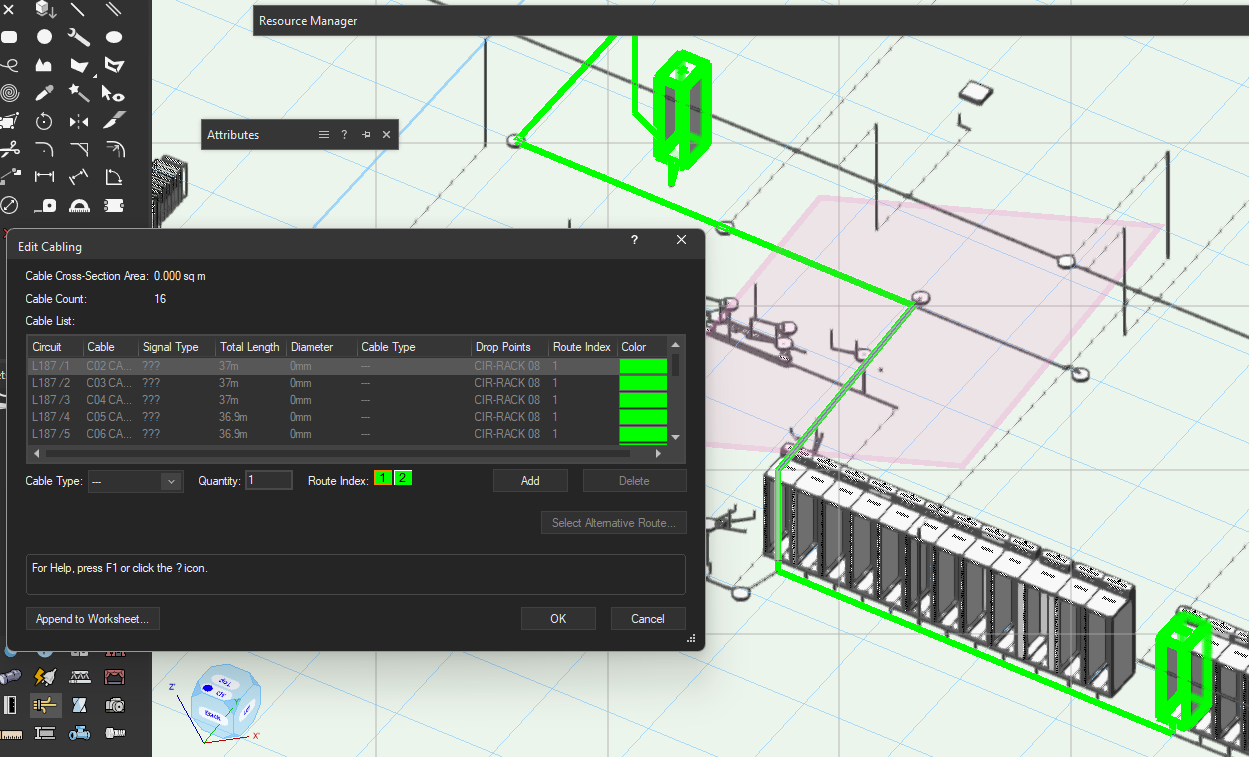Open the camera tool set
The width and height of the screenshot is (1249, 757).
coord(114,705)
